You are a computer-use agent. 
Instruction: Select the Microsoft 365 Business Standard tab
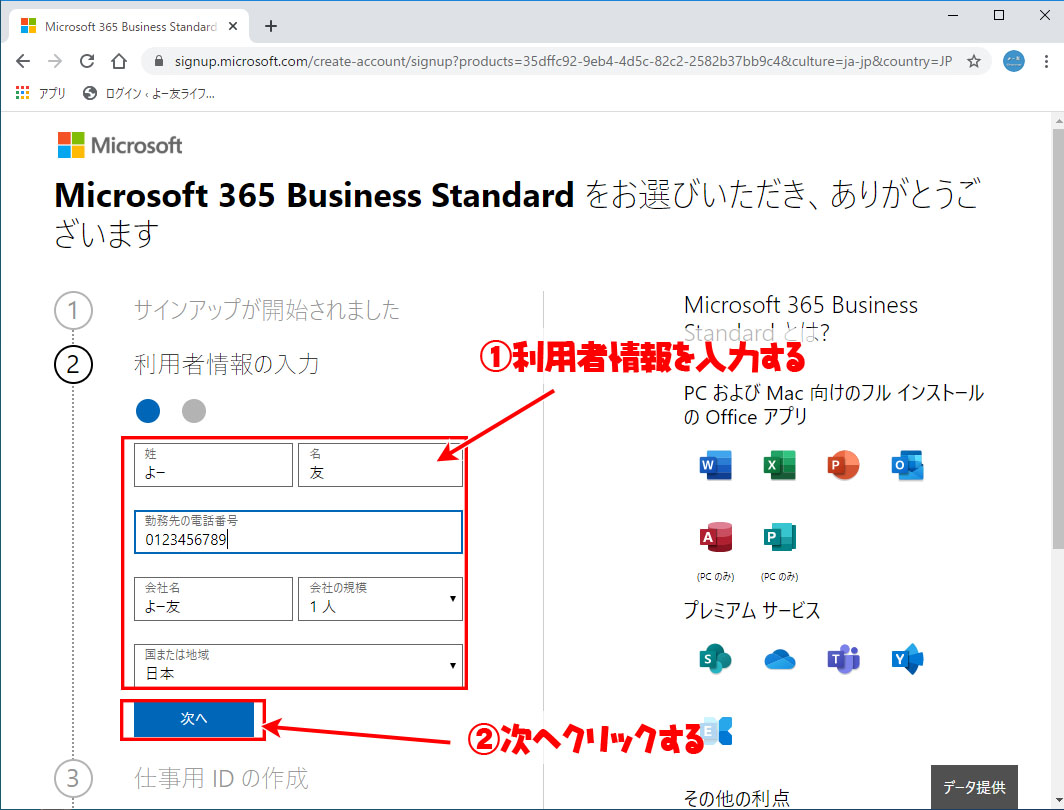129,26
